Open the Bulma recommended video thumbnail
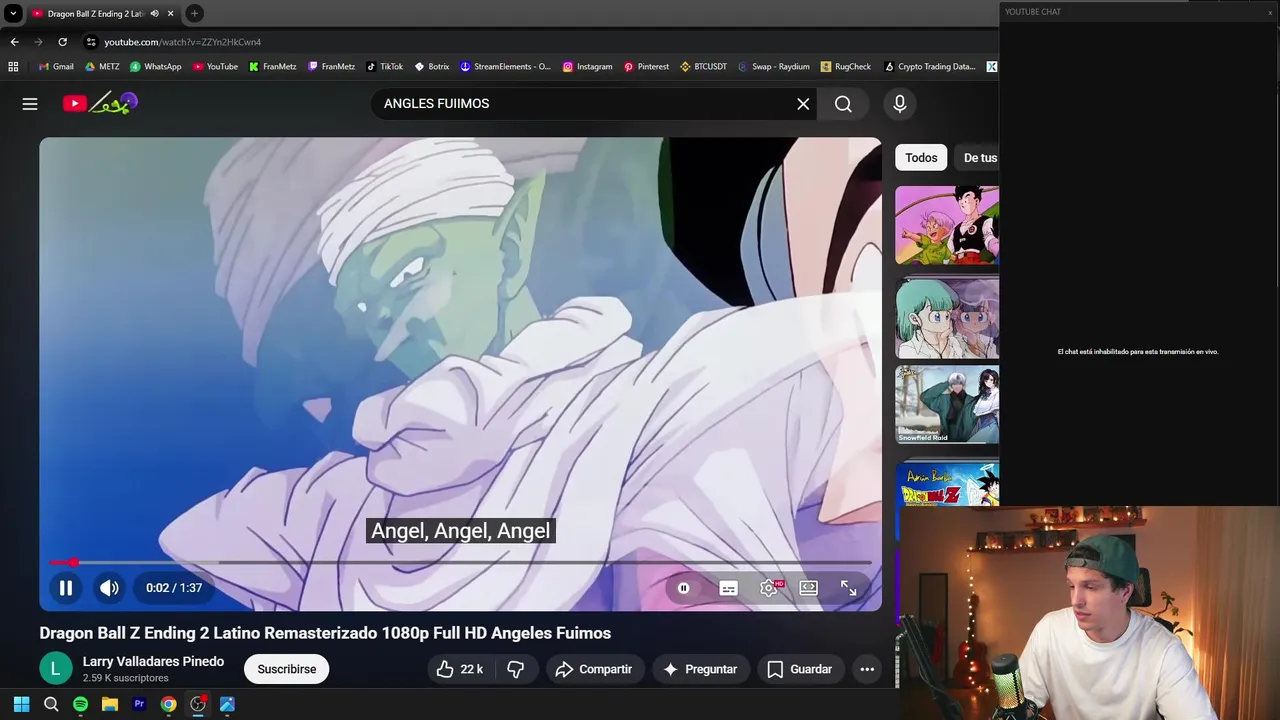The width and height of the screenshot is (1280, 720). click(947, 318)
